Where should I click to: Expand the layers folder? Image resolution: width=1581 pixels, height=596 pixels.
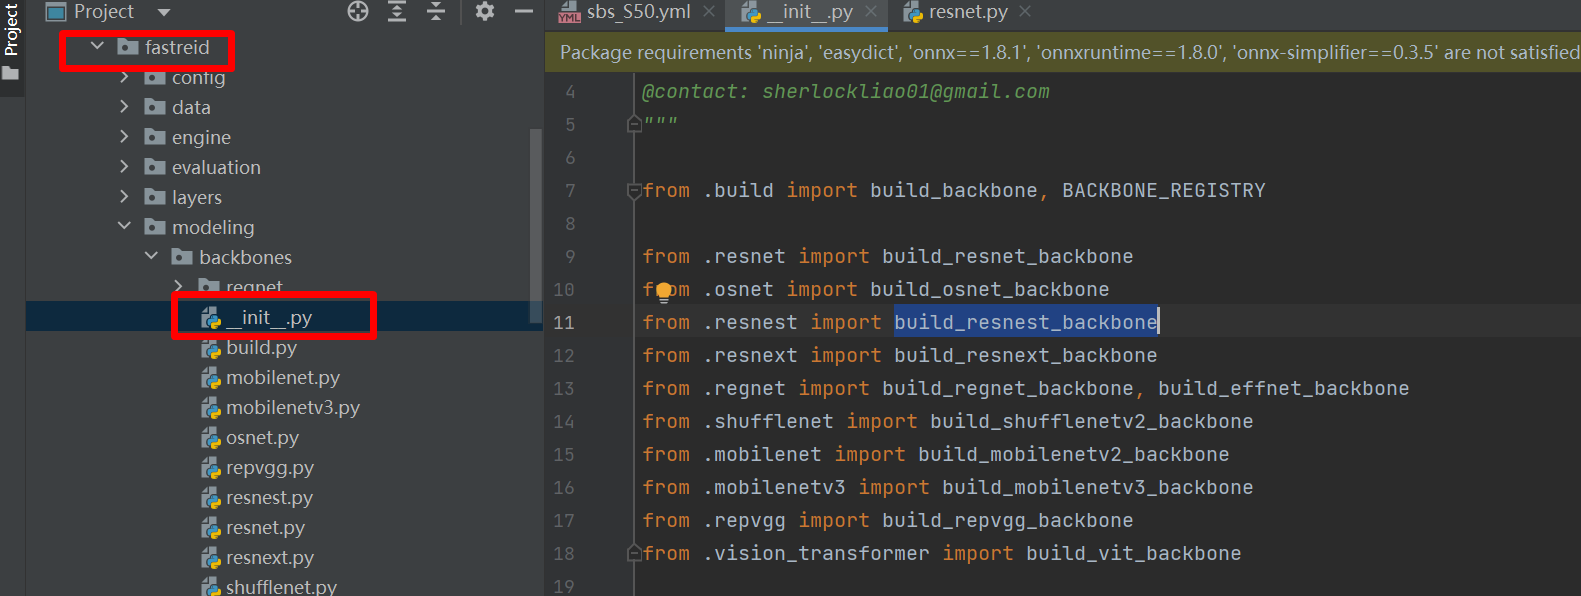click(x=124, y=196)
